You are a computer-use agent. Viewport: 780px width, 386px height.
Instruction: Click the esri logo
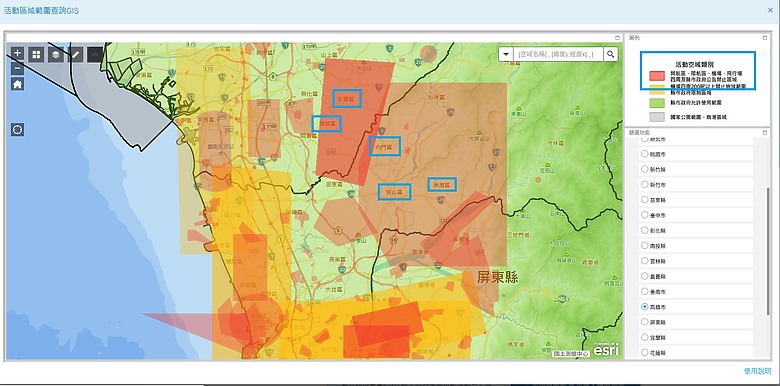[x=606, y=350]
